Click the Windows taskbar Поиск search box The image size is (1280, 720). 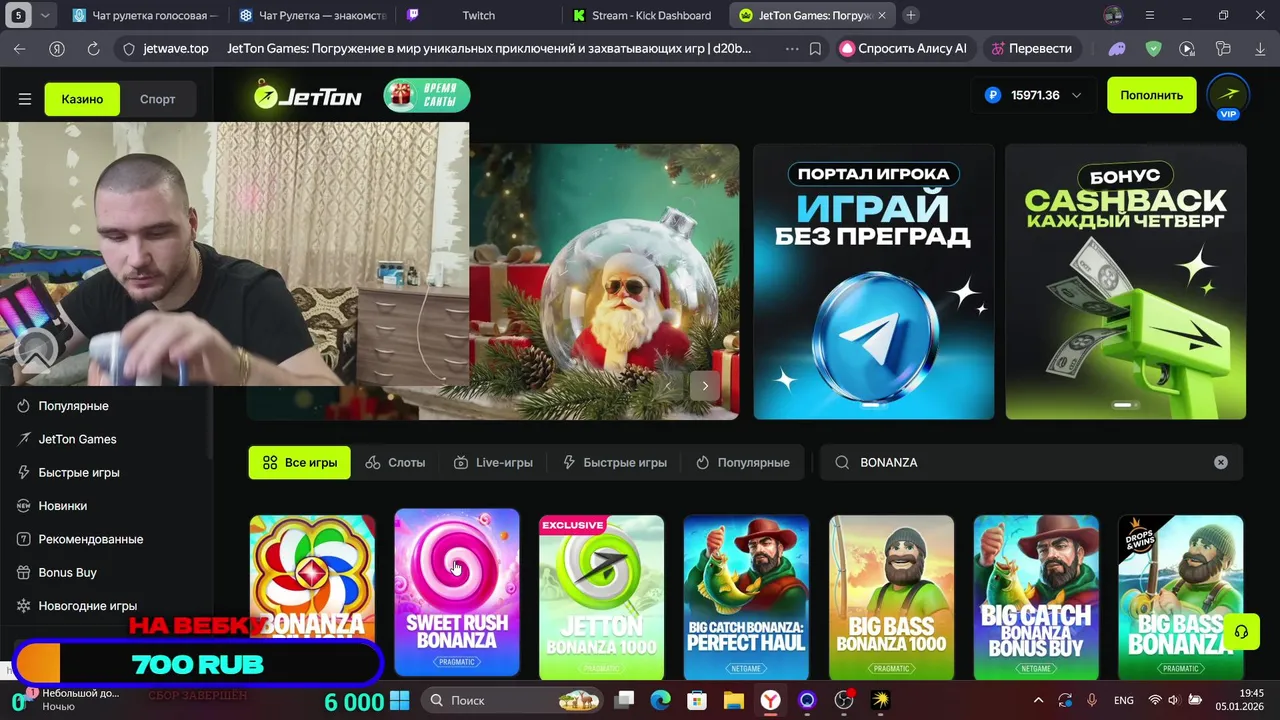[514, 700]
